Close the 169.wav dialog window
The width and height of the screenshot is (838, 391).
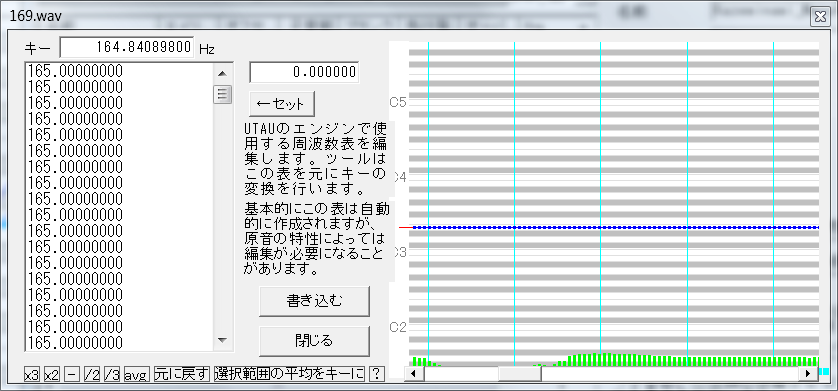coord(820,17)
